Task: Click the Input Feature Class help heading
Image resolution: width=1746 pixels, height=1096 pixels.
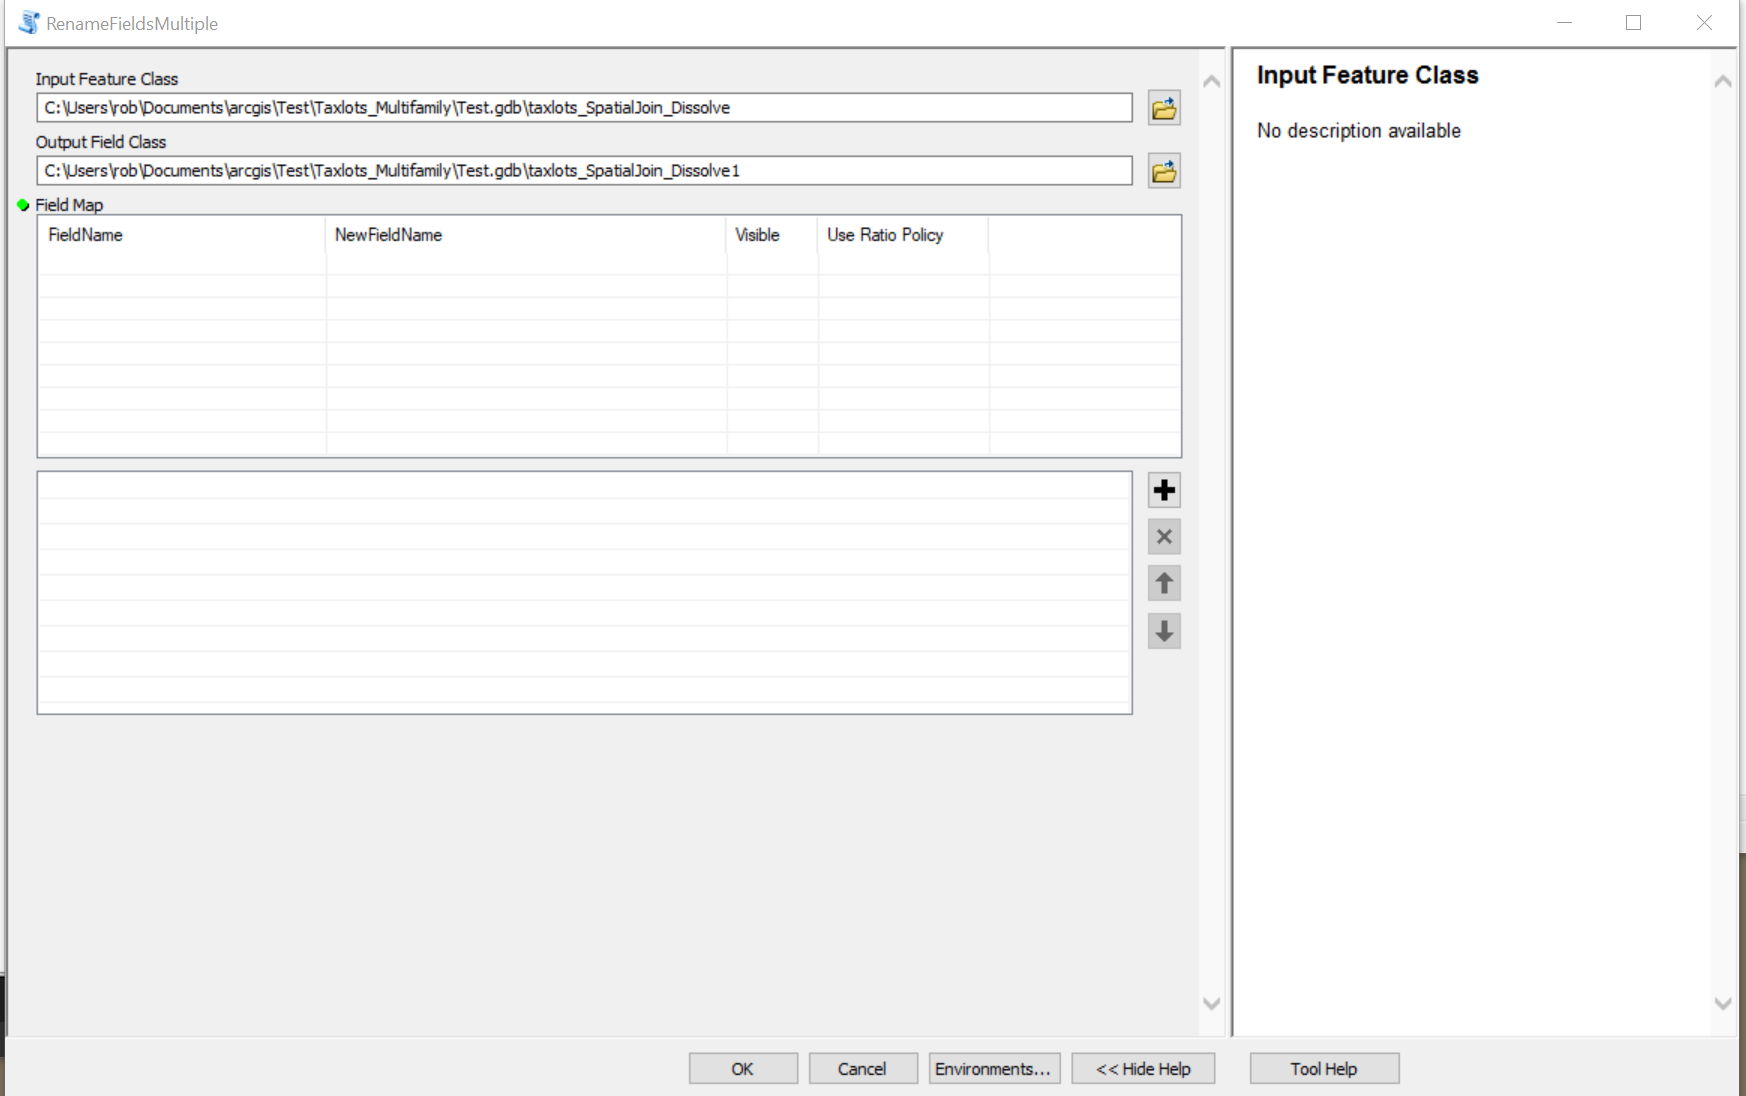Action: coord(1367,75)
